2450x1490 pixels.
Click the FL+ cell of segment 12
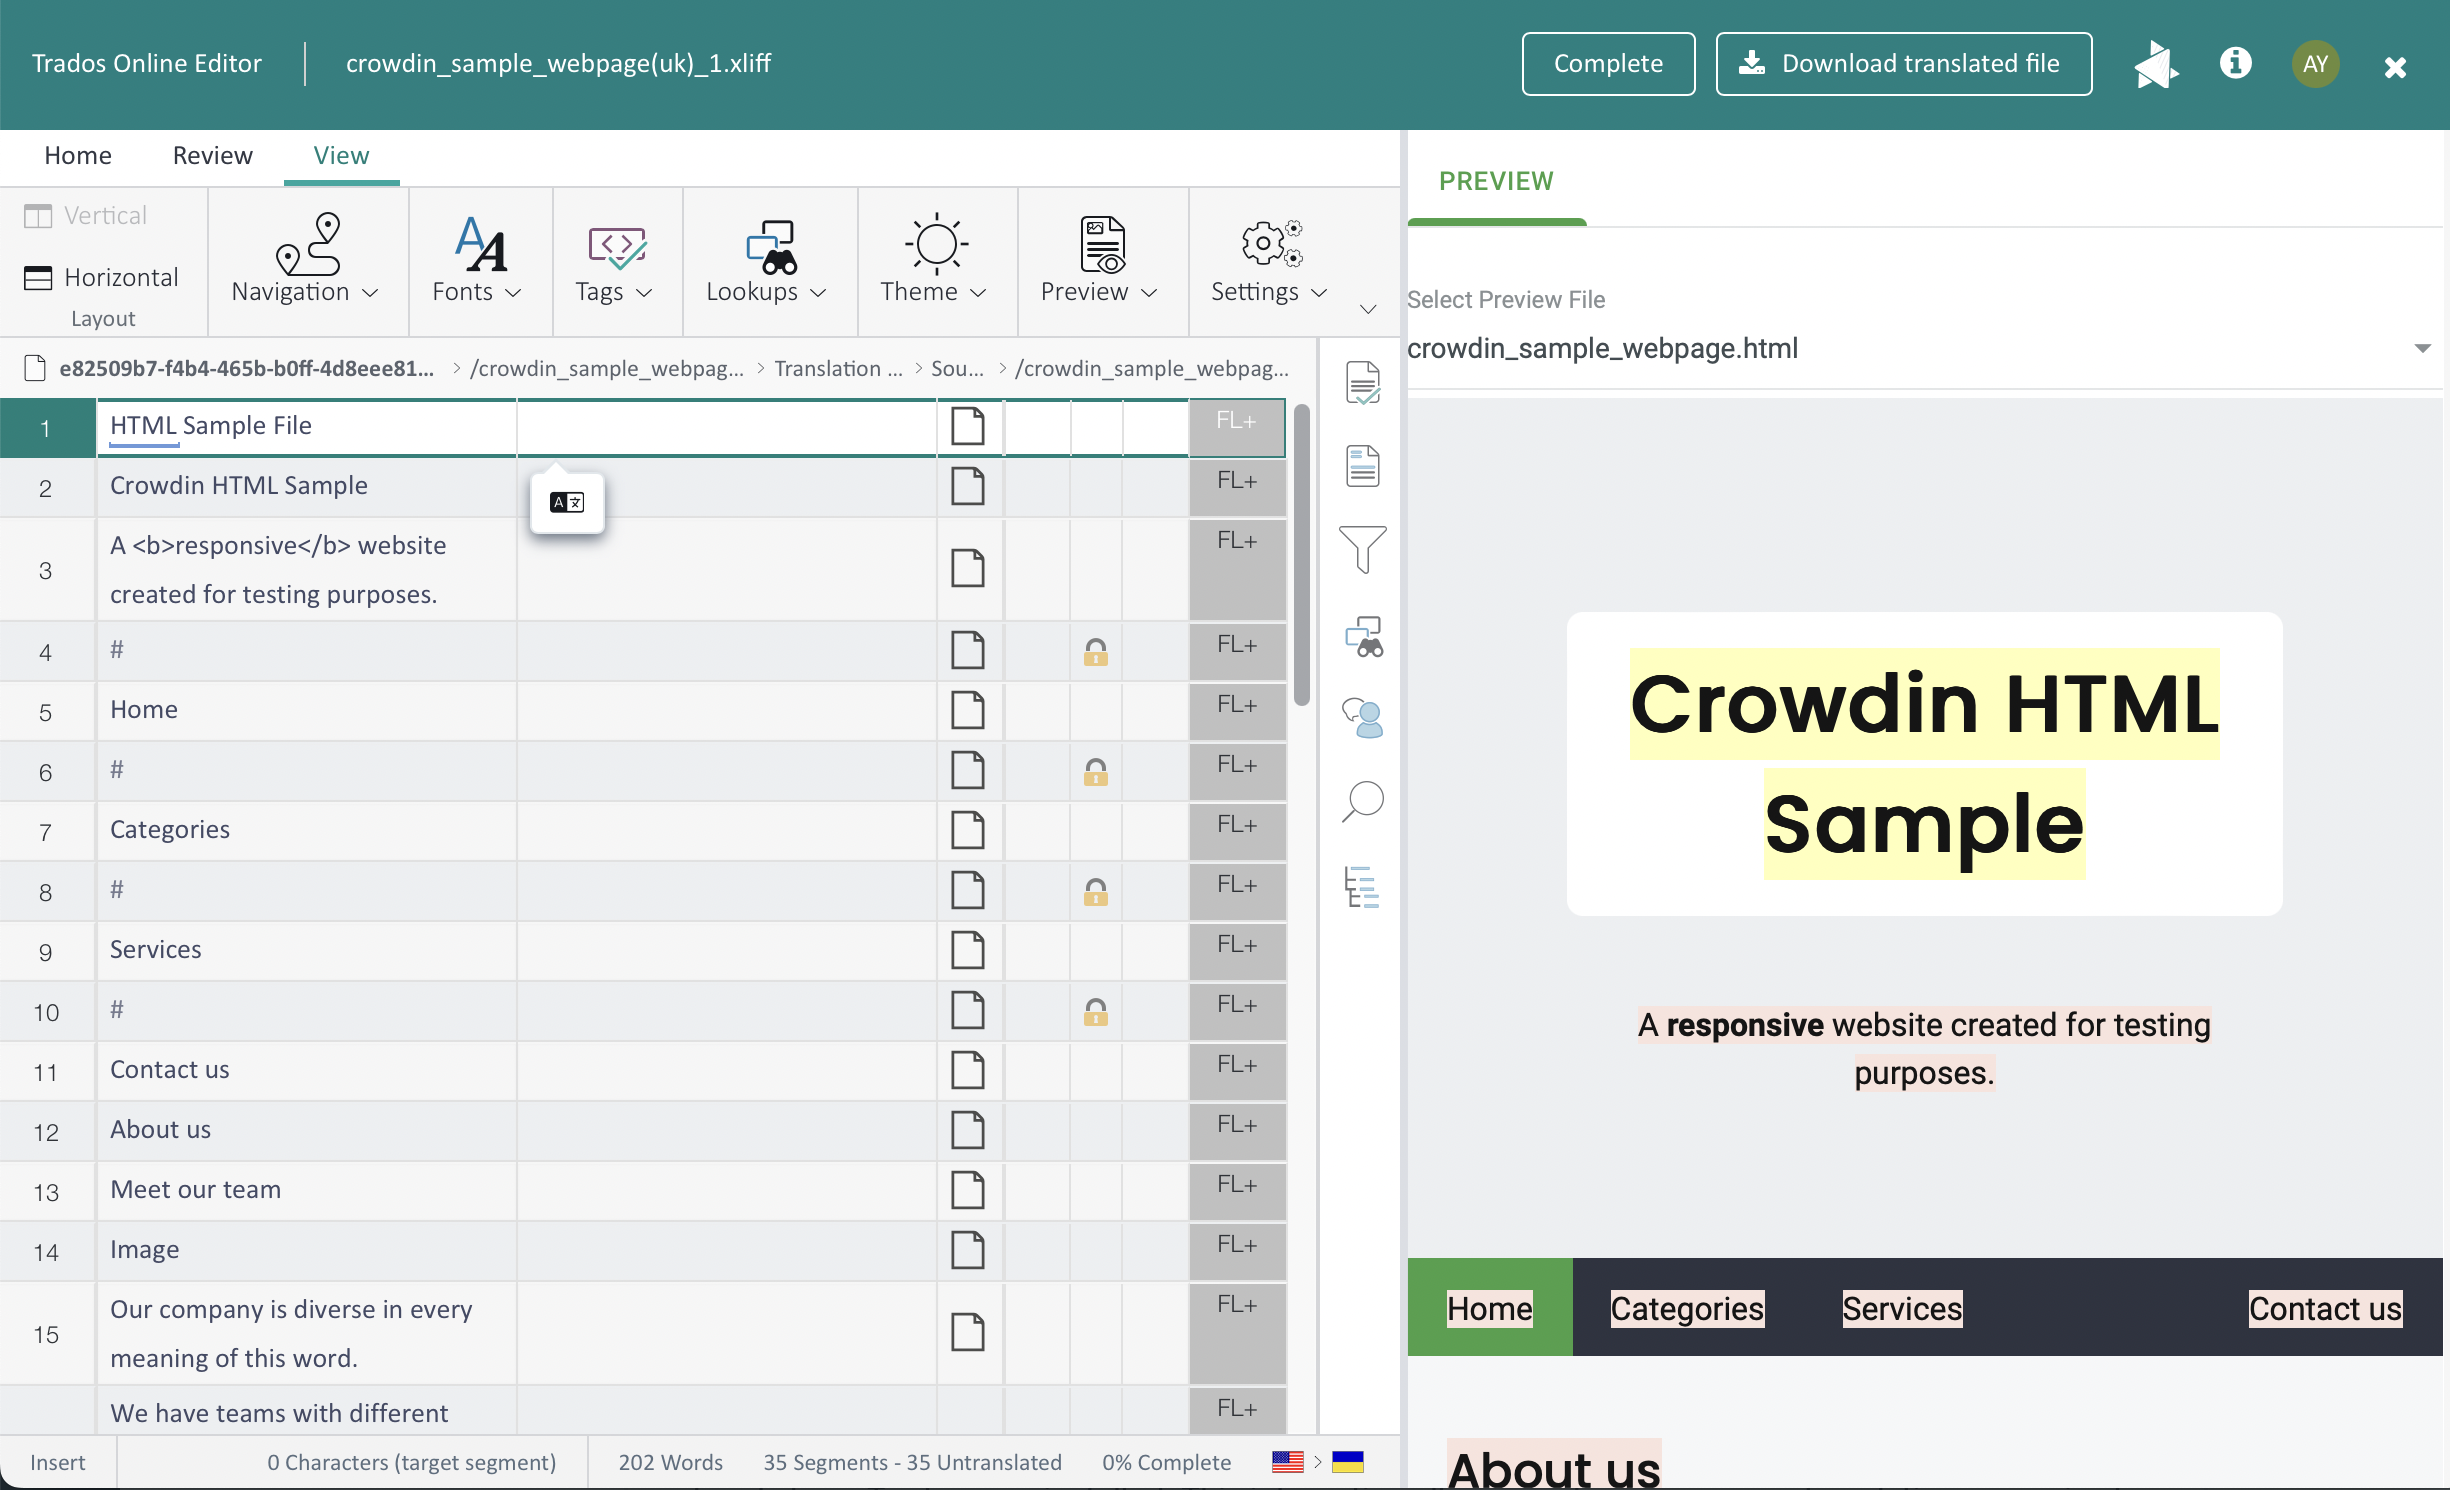click(x=1237, y=1130)
